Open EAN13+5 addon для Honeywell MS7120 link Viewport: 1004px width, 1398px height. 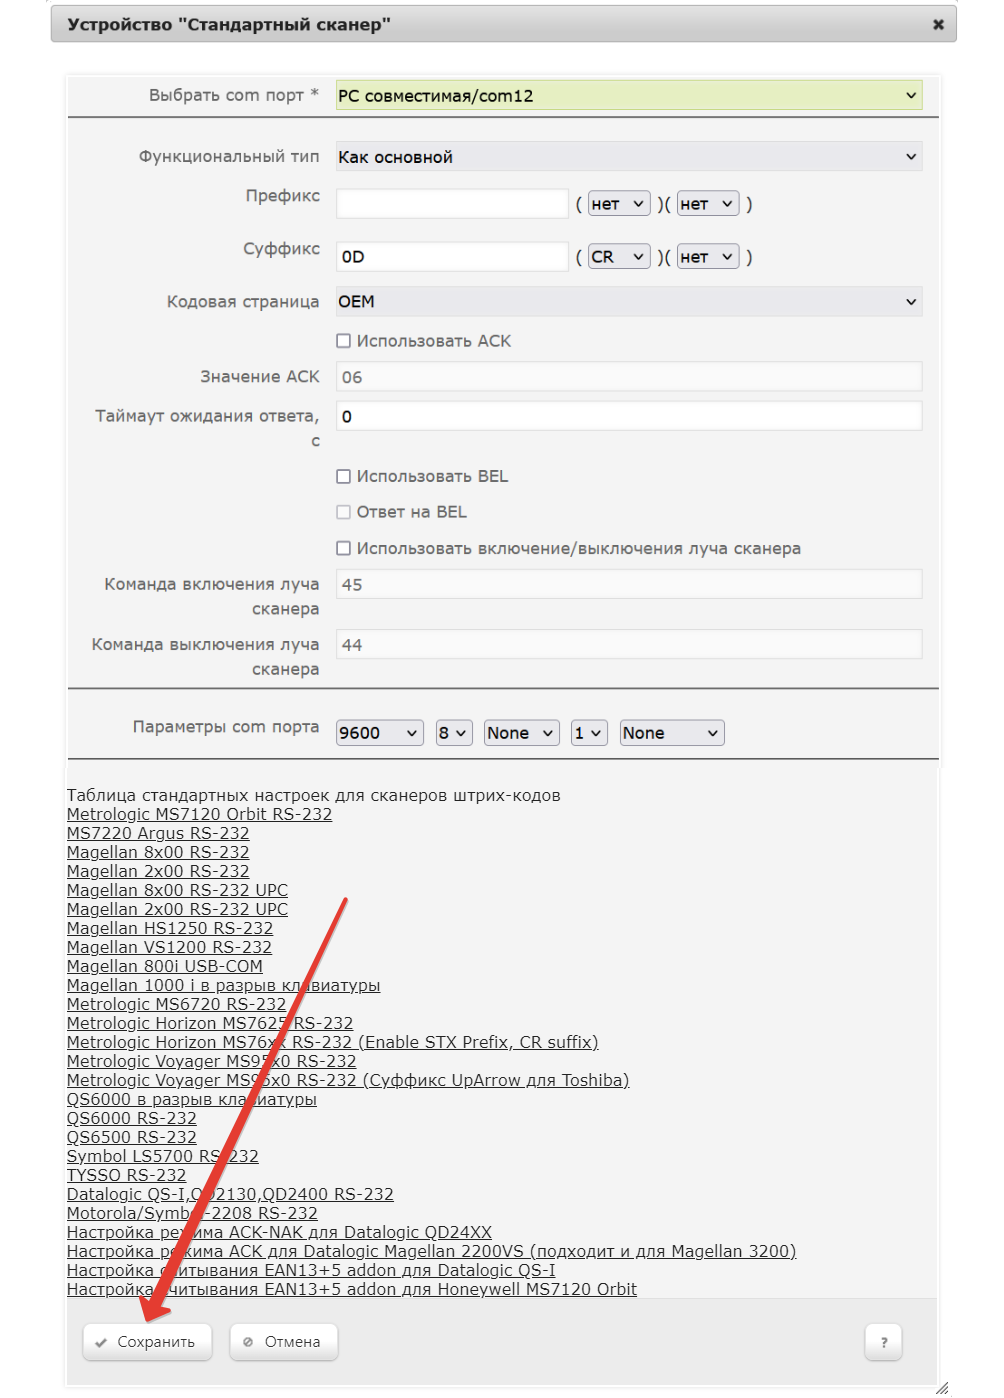point(351,1289)
